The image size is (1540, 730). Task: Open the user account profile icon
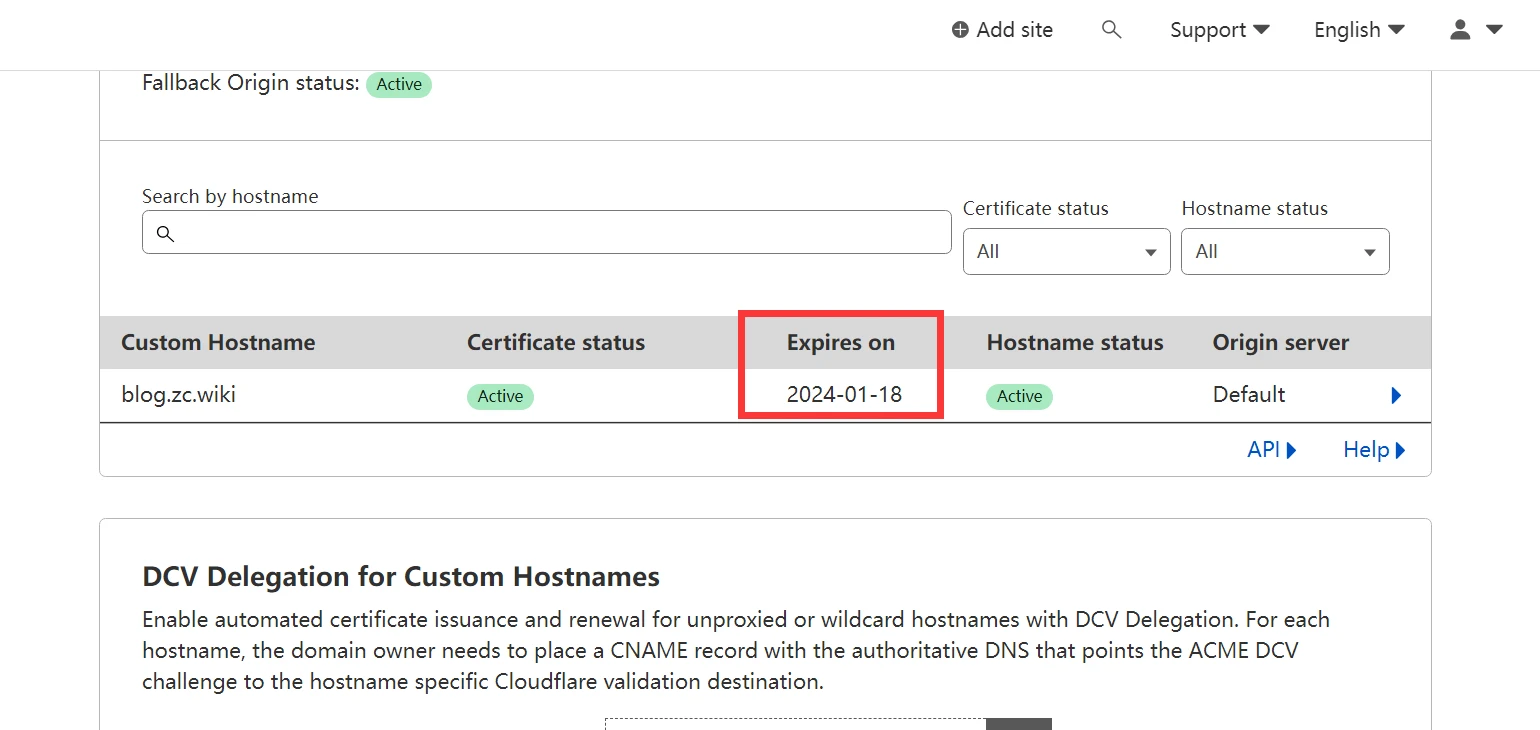1460,30
